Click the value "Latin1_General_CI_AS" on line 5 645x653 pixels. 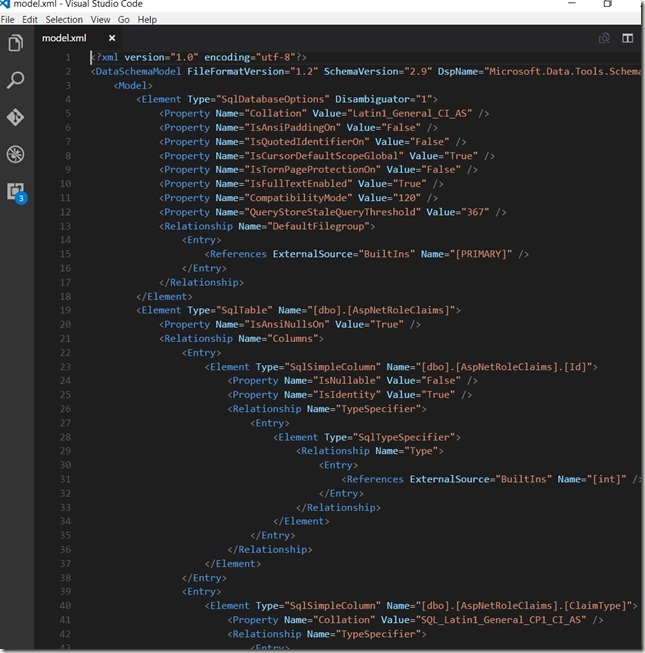click(x=409, y=113)
